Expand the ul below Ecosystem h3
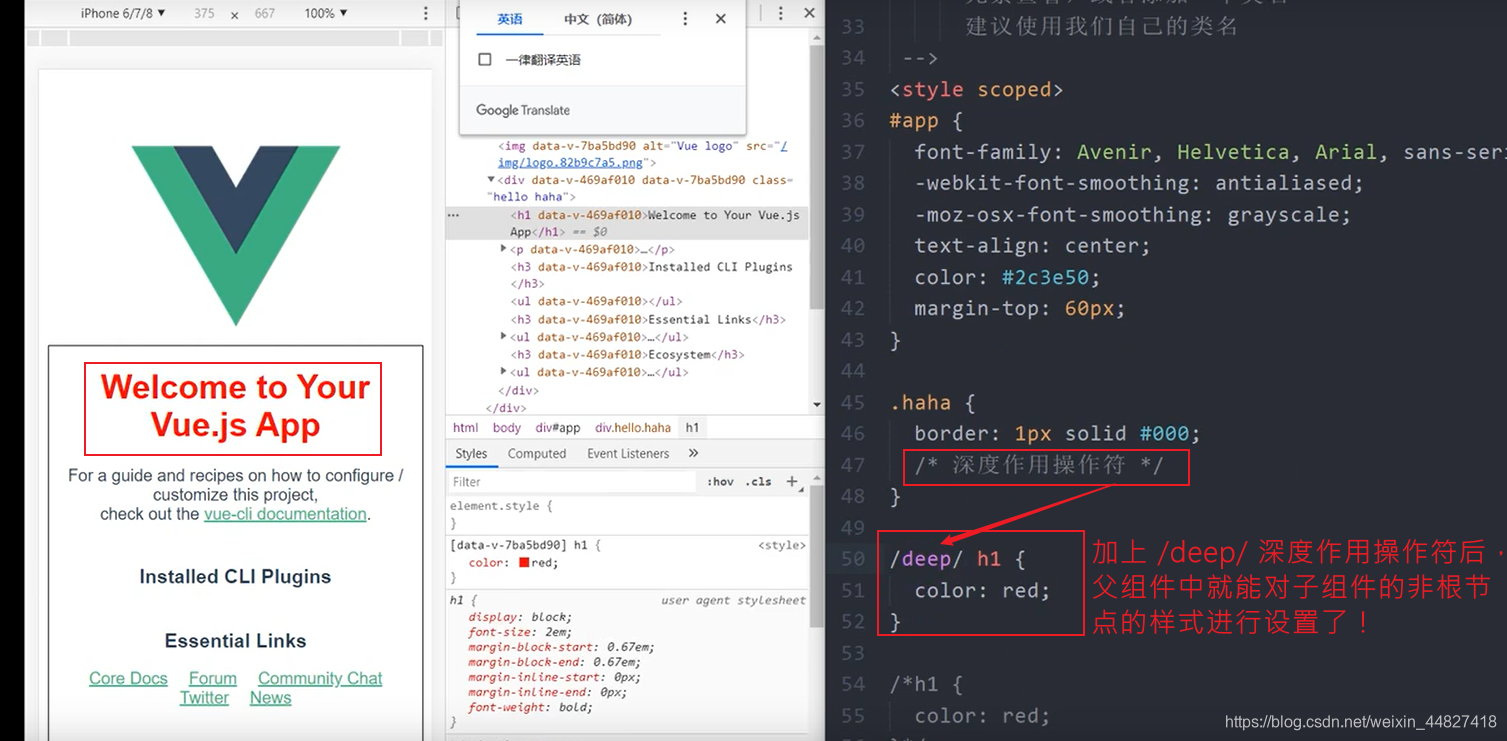The height and width of the screenshot is (741, 1507). pyautogui.click(x=503, y=372)
